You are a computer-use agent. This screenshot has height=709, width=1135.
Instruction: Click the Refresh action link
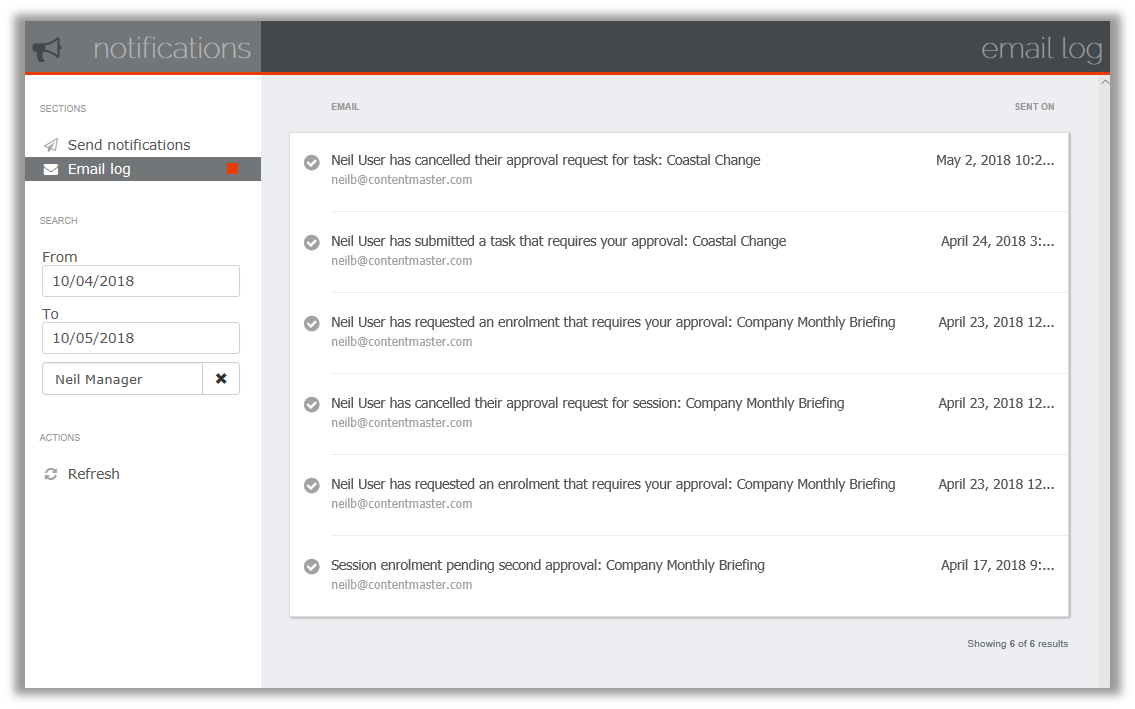91,473
